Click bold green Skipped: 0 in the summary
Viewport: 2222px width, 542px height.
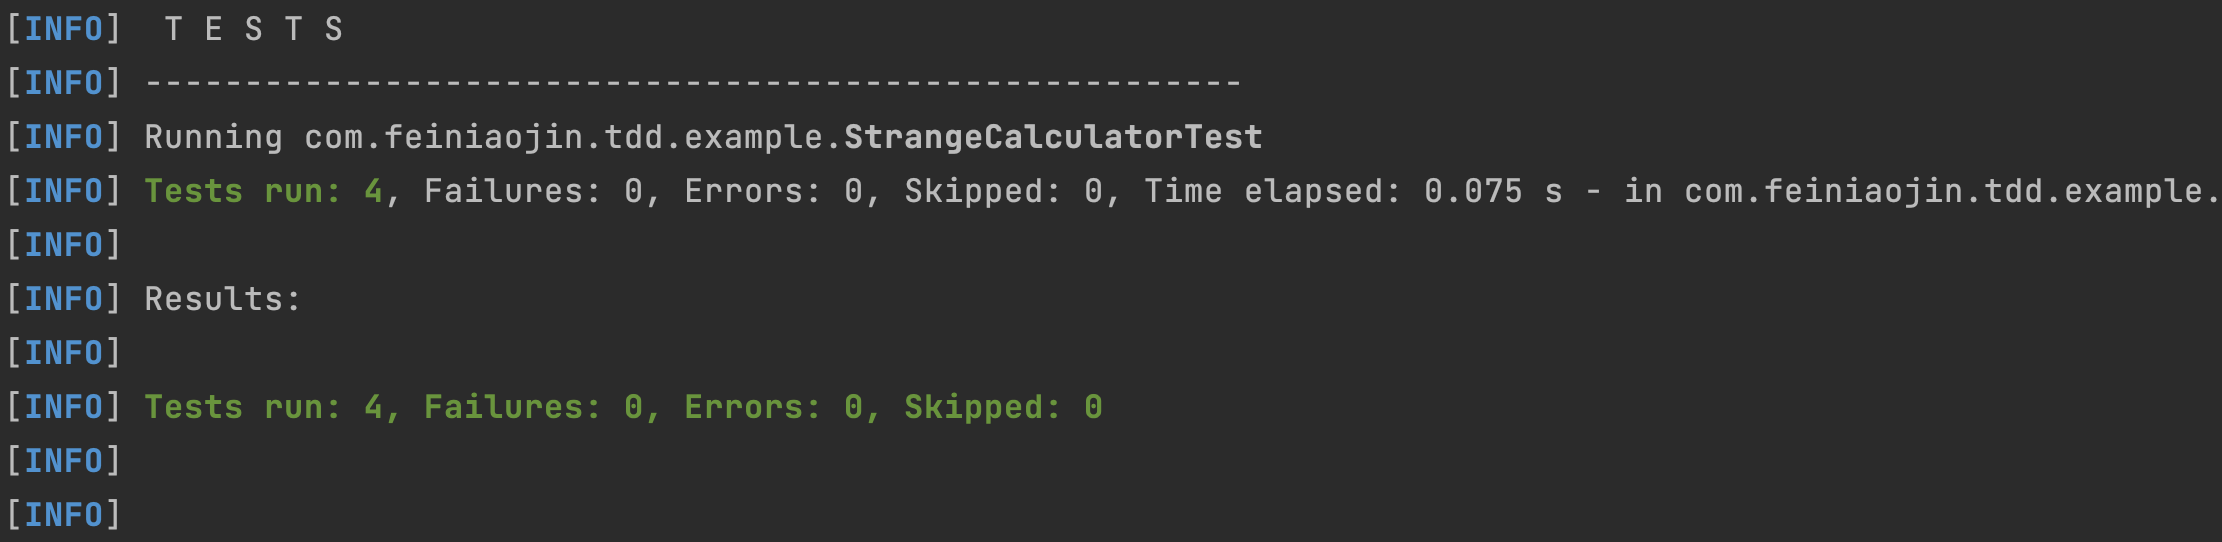(1003, 407)
